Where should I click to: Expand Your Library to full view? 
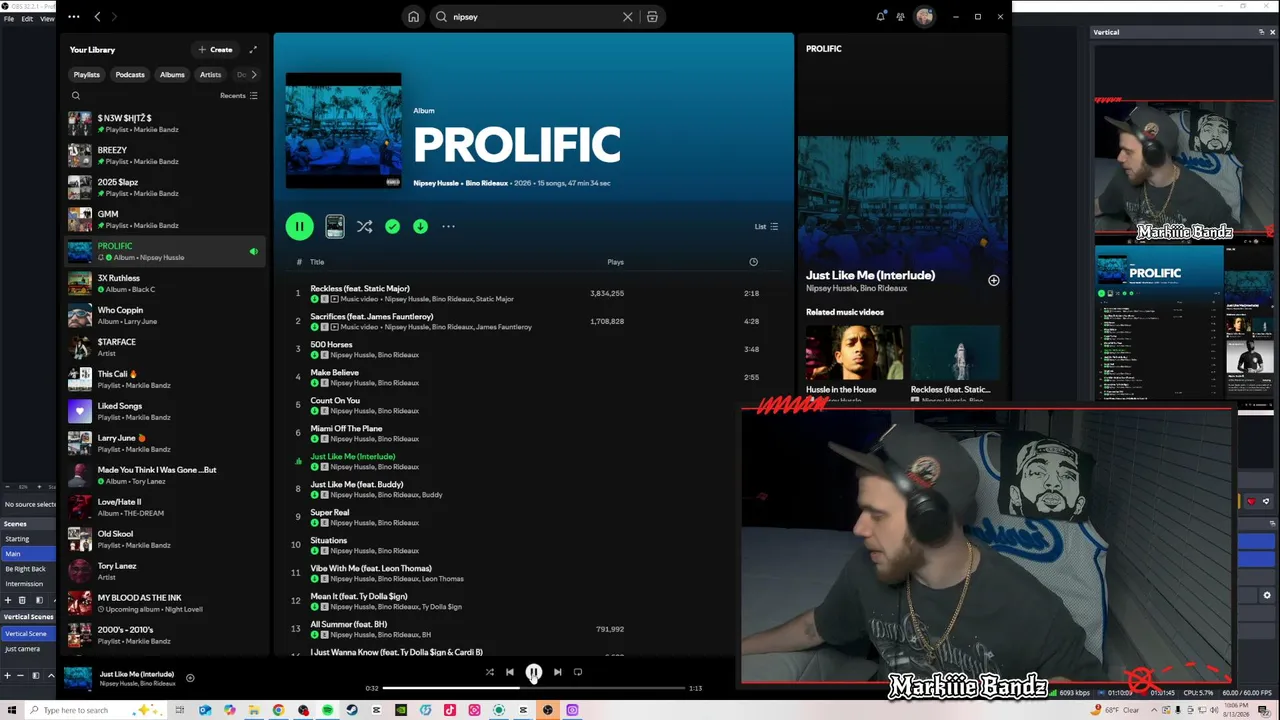(x=253, y=49)
